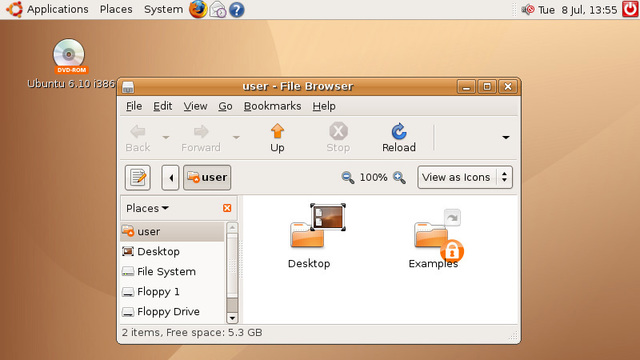Open the Go menu
This screenshot has height=360, width=640.
225,106
